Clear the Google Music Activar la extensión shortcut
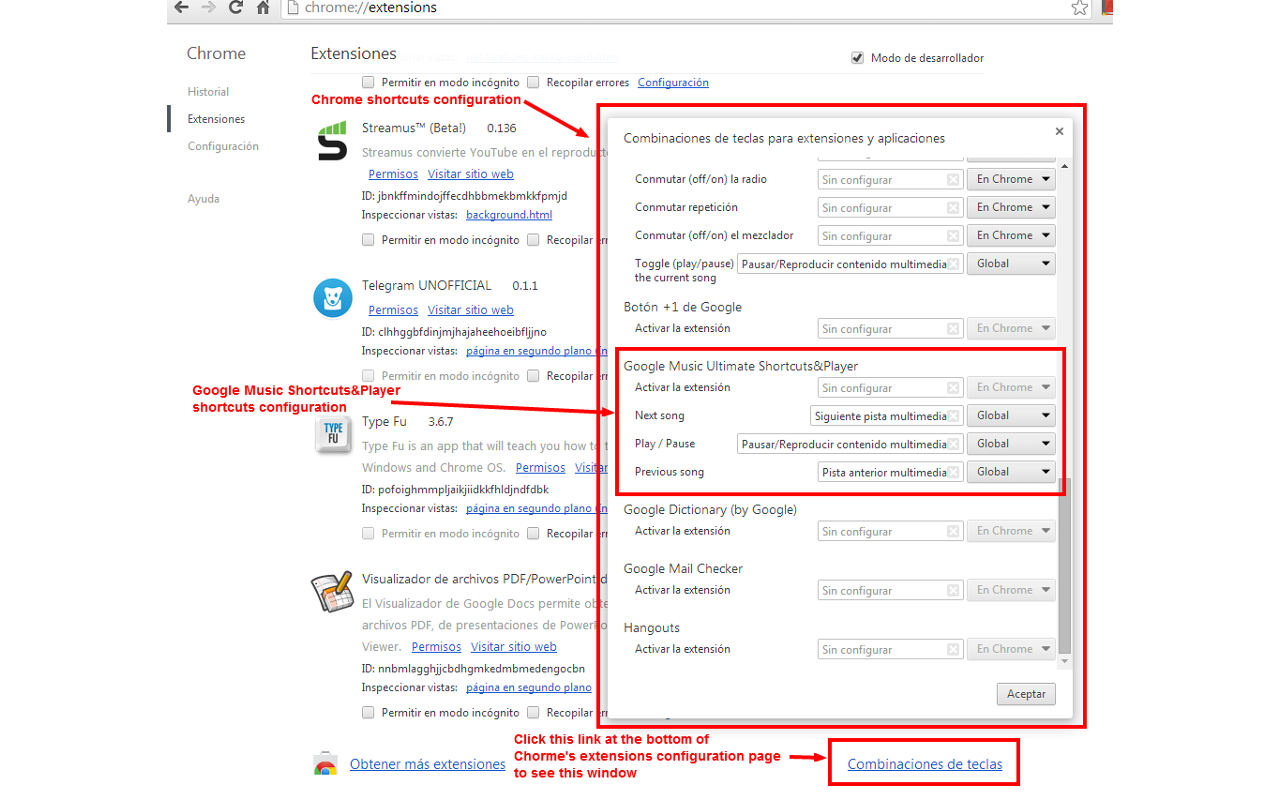The height and width of the screenshot is (800, 1280). (x=953, y=388)
